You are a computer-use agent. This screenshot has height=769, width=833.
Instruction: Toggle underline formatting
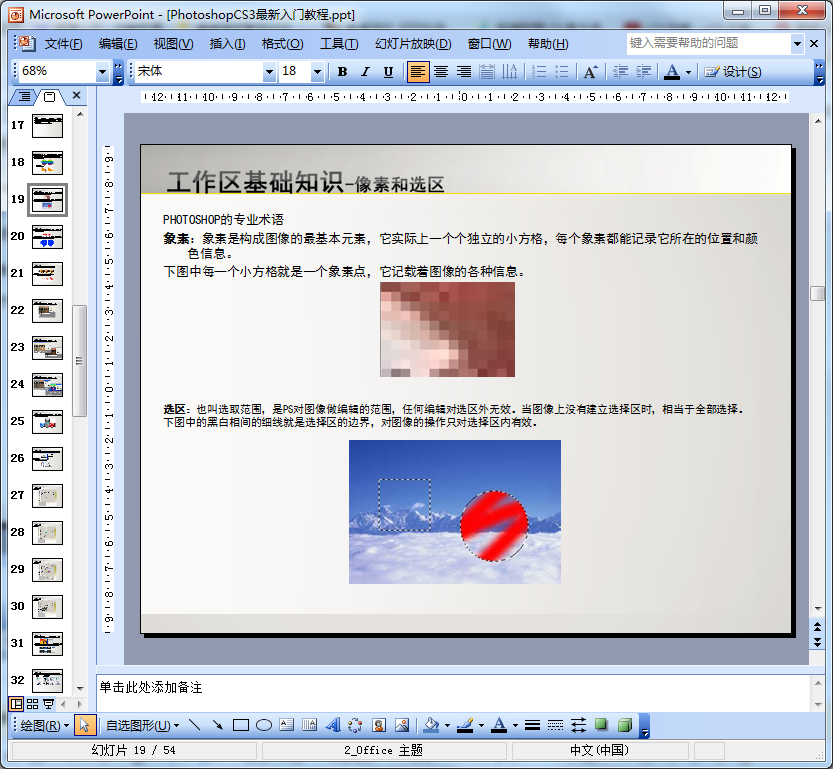[388, 72]
